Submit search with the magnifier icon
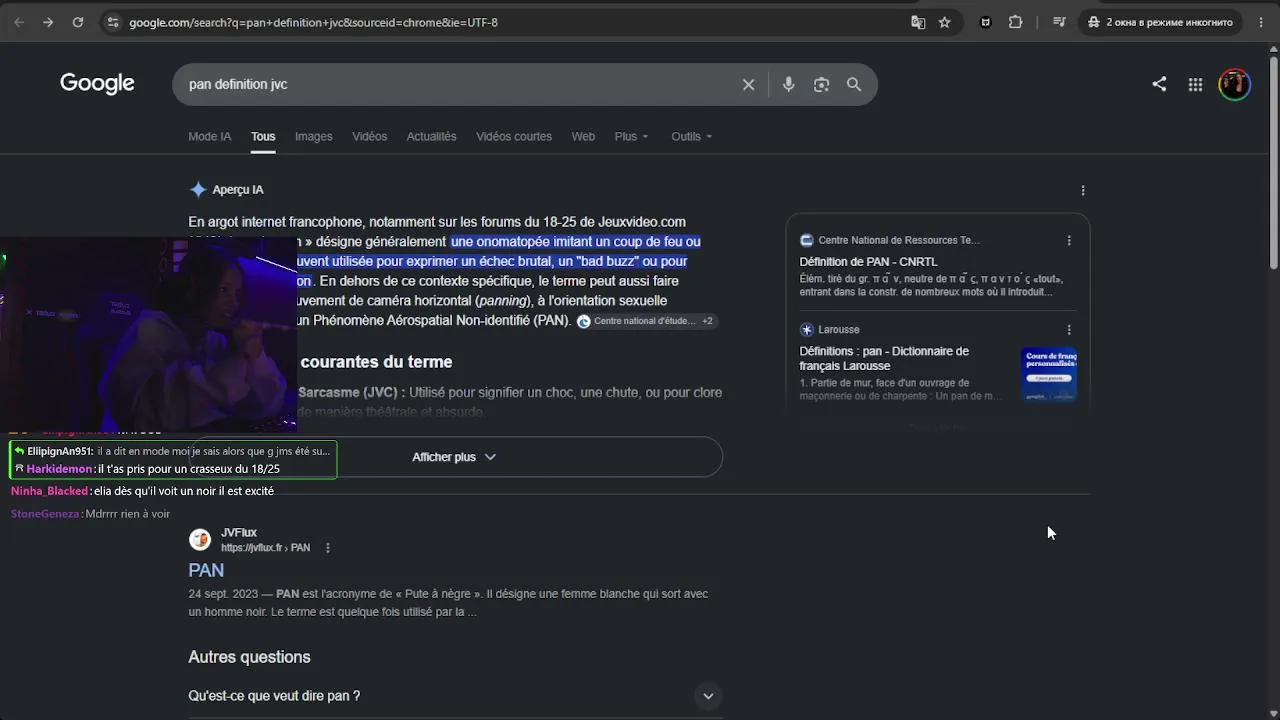The height and width of the screenshot is (720, 1280). (854, 85)
